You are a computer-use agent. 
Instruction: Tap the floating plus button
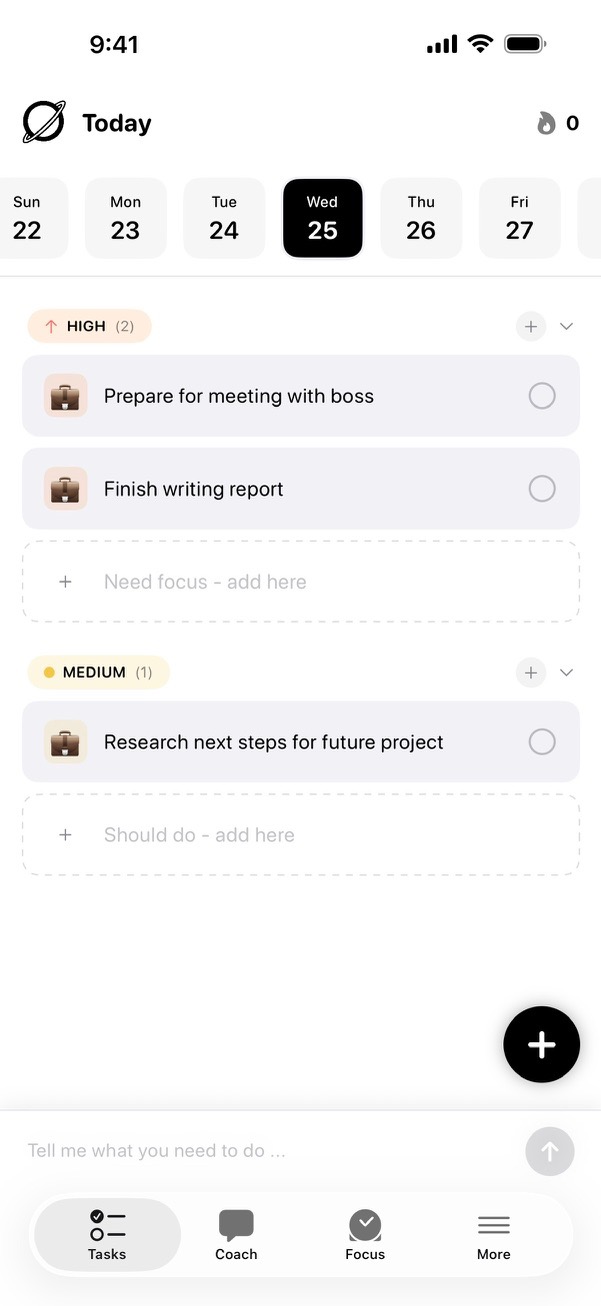(x=541, y=1044)
